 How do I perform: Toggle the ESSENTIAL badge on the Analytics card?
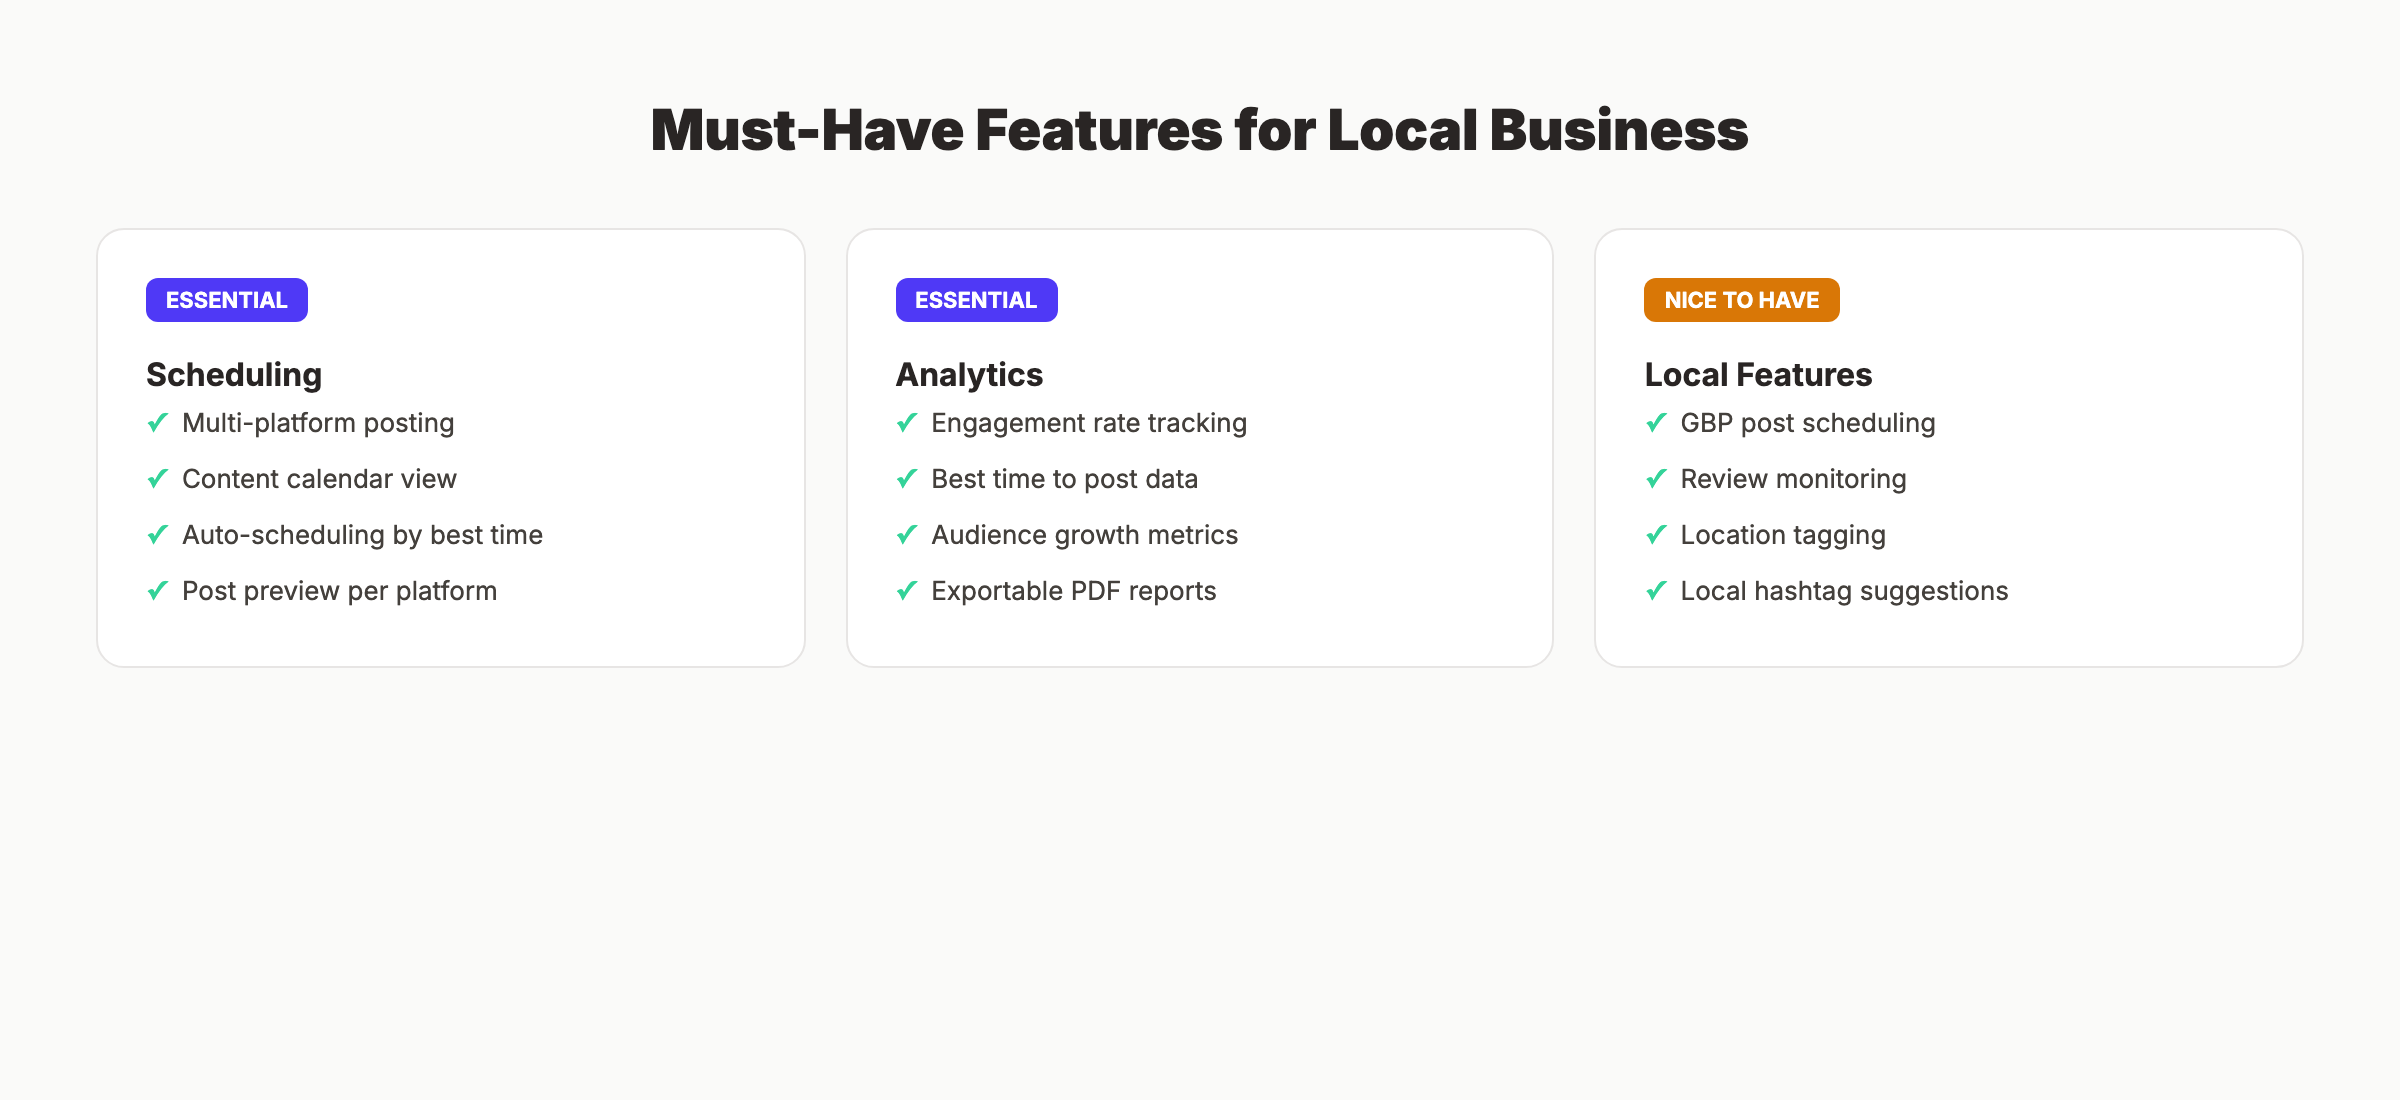point(976,299)
